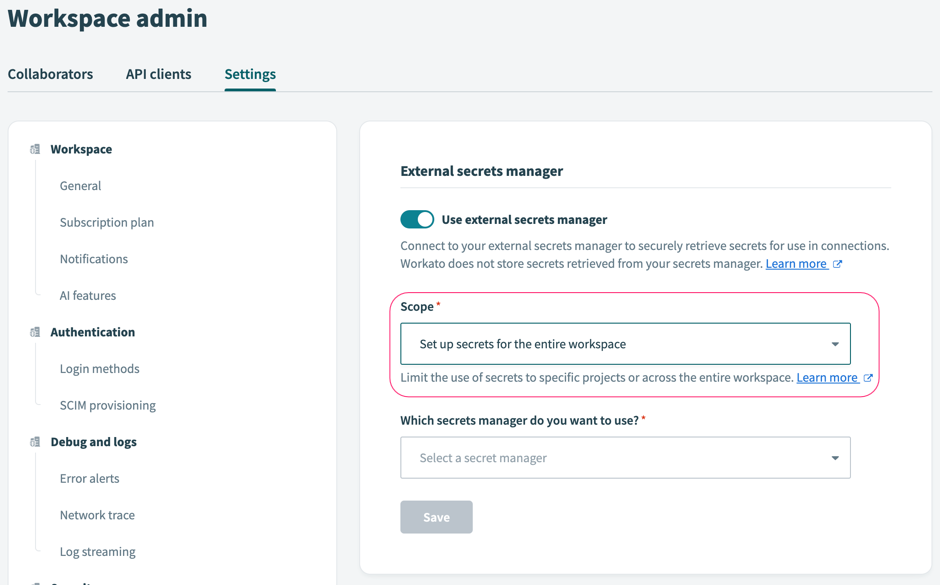This screenshot has width=940, height=585.
Task: Click the building icon beside Workspace heading
Action: [35, 148]
